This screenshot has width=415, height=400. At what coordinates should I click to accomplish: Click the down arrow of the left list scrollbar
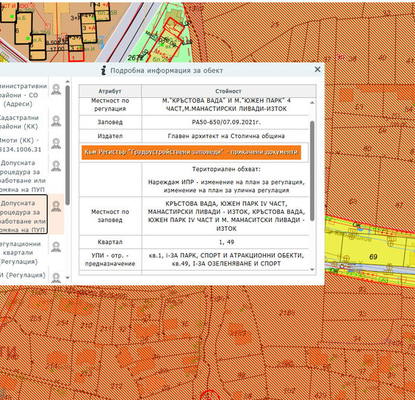click(68, 277)
